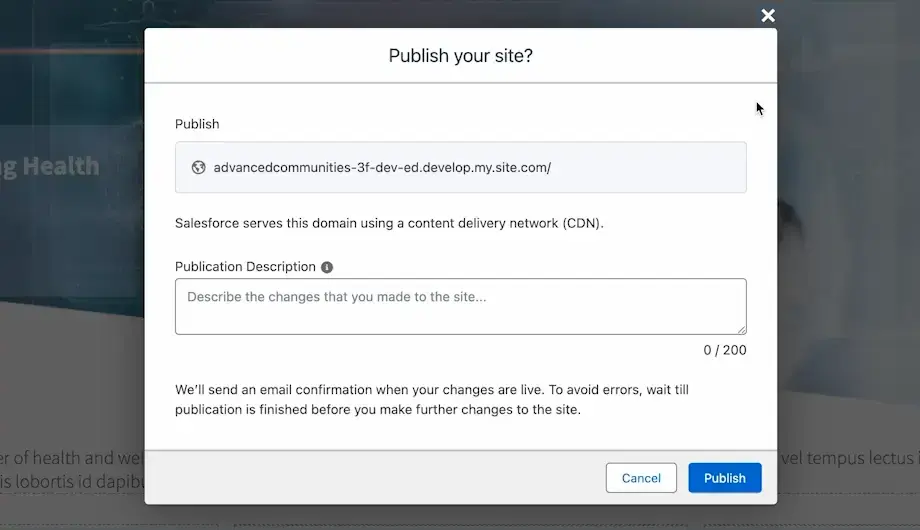Close the Publish your site dialog
The width and height of the screenshot is (920, 530).
(x=767, y=15)
